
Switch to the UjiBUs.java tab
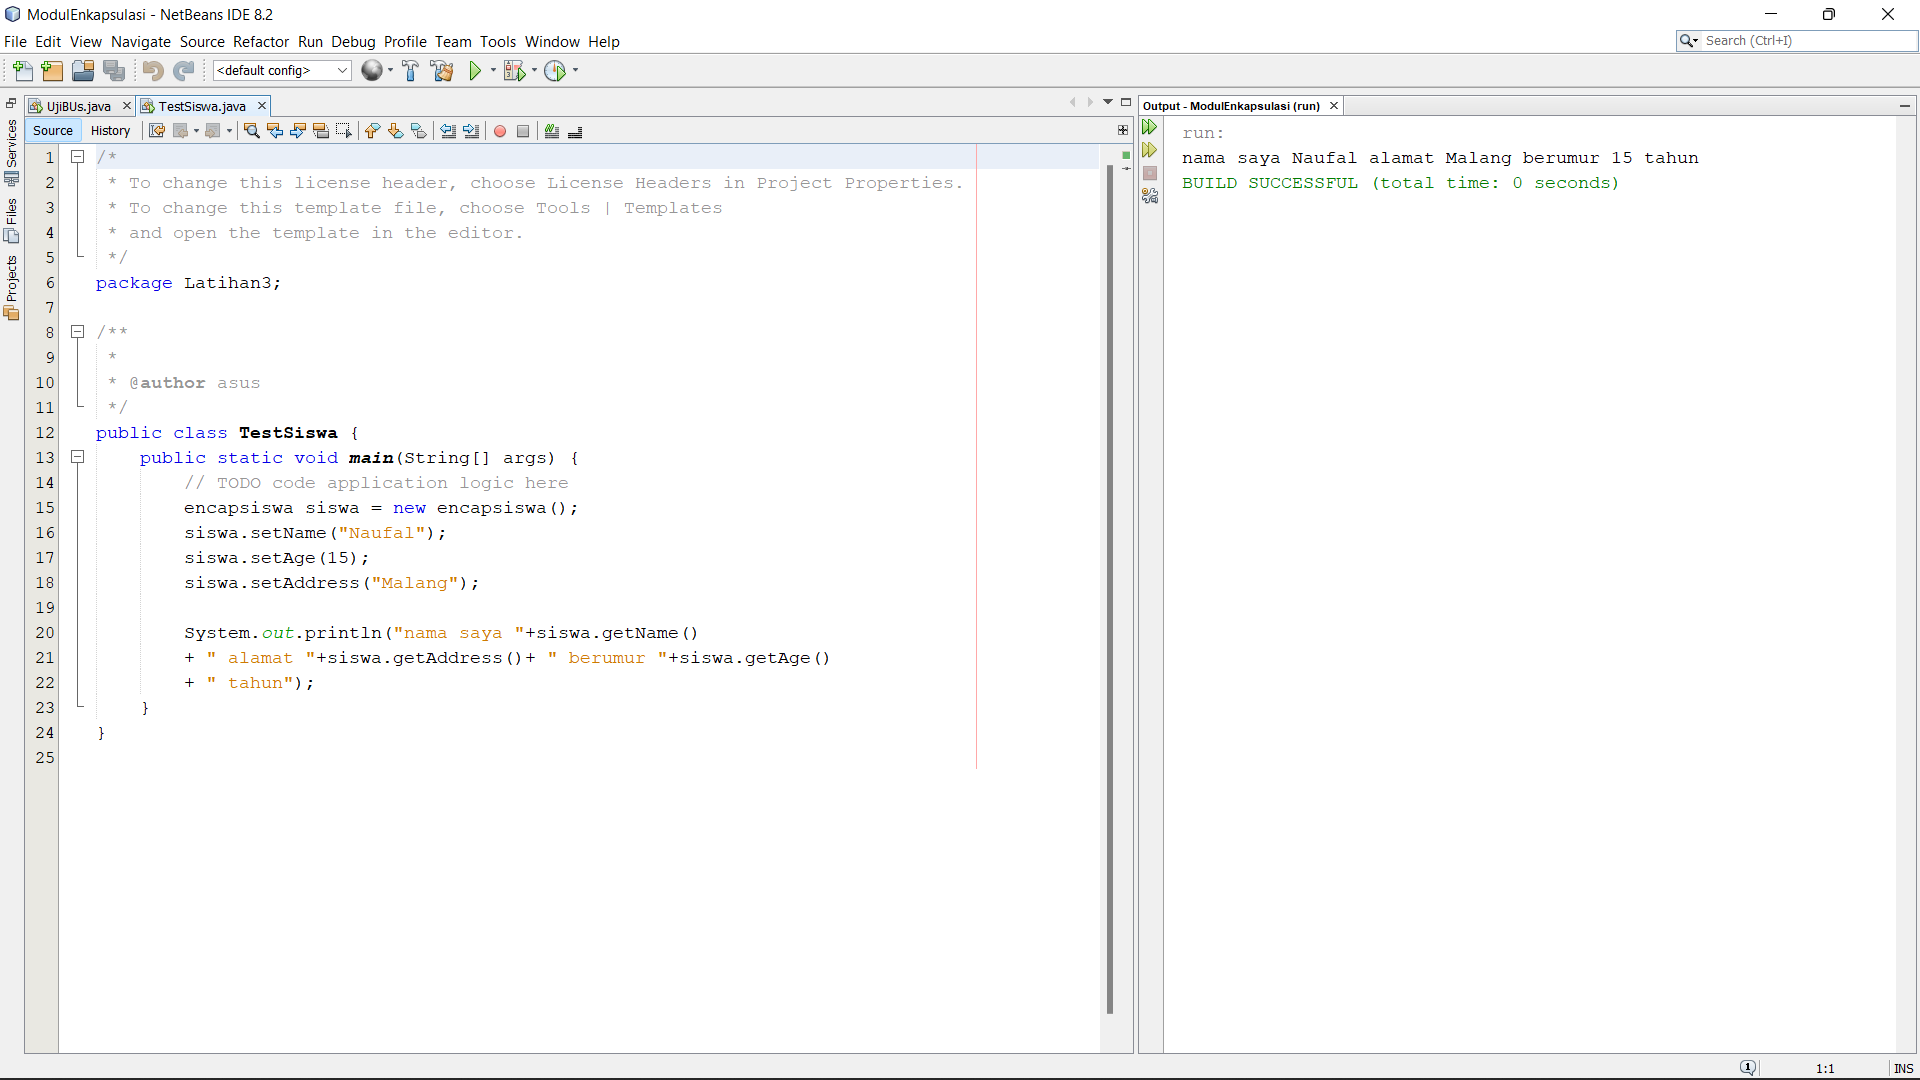coord(78,106)
